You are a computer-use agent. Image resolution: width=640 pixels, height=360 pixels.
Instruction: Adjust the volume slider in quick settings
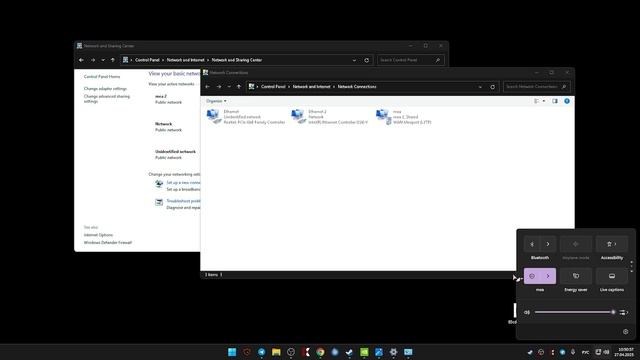575,312
